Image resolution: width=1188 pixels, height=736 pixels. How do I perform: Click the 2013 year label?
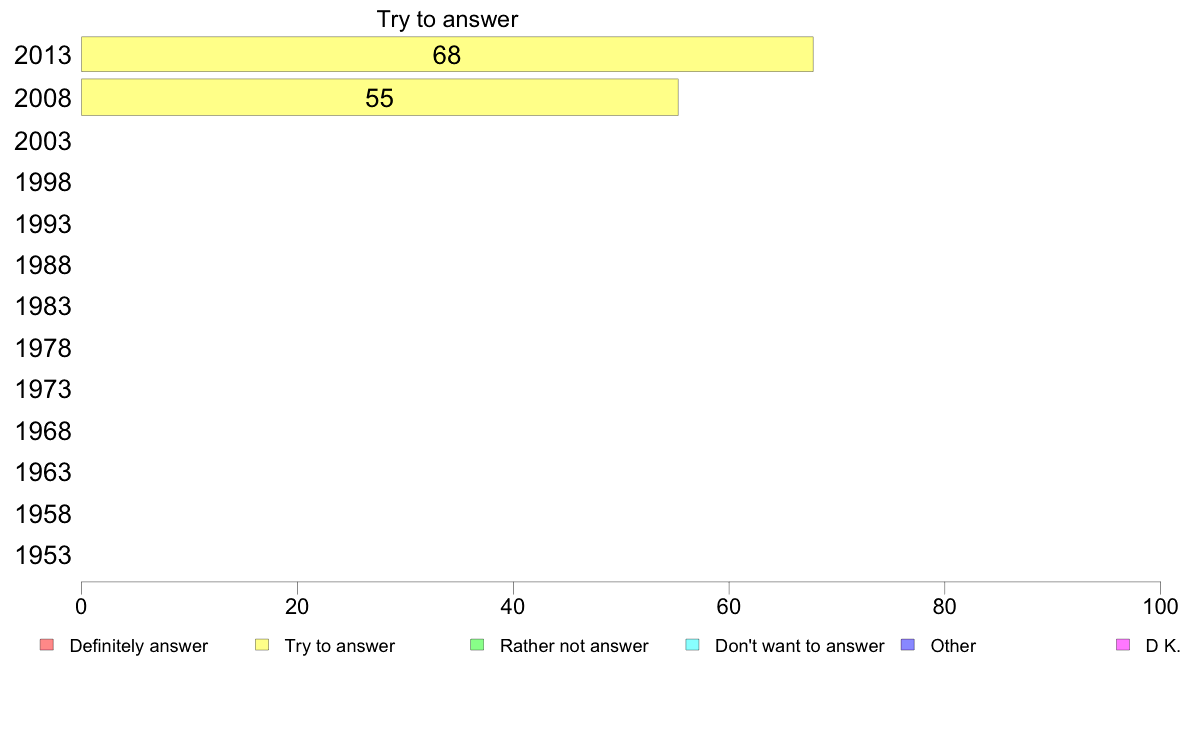(x=42, y=55)
